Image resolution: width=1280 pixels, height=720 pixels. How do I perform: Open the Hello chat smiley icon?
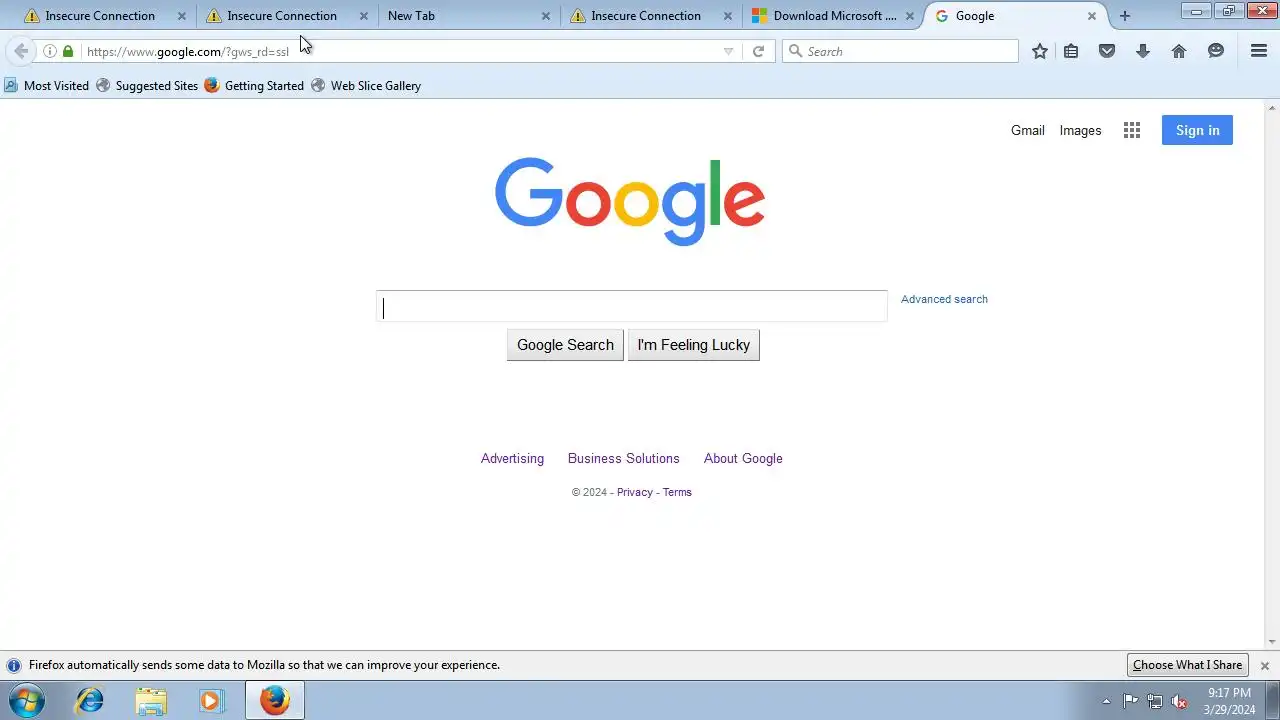1216,51
